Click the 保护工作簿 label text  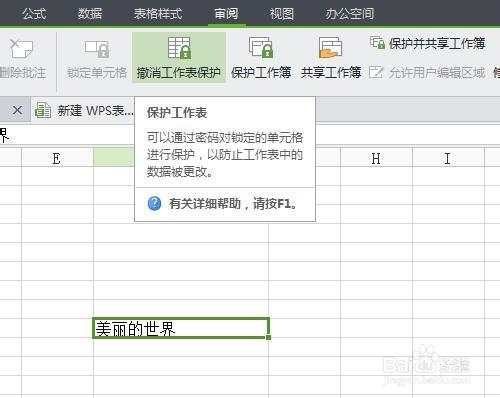tap(261, 72)
